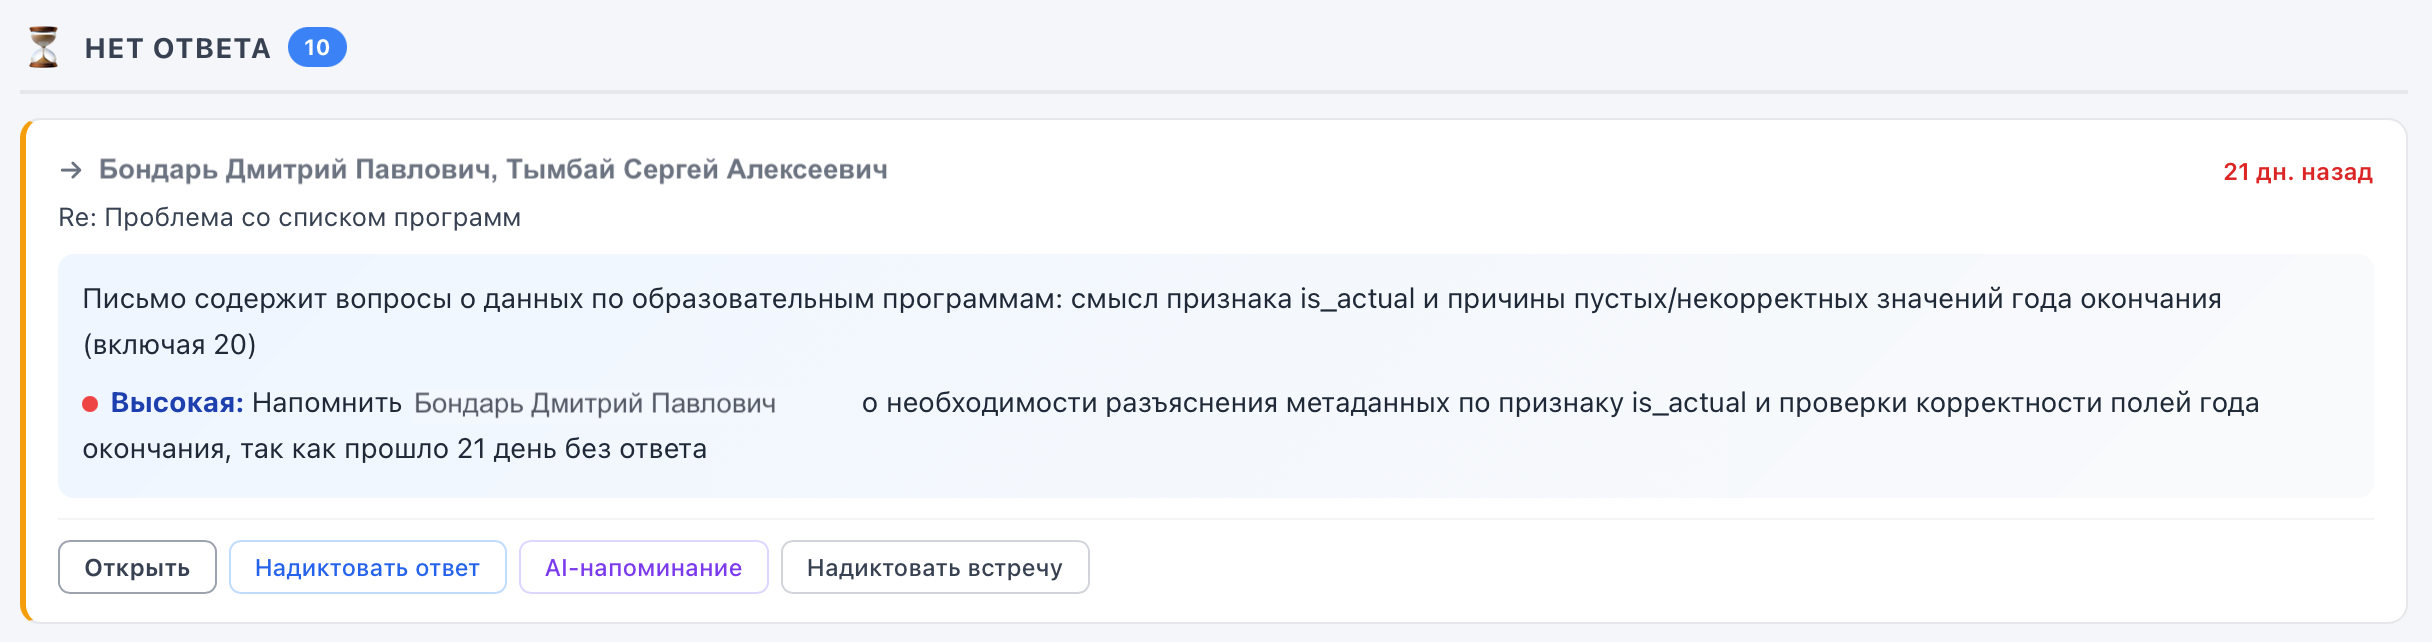Viewport: 2432px width, 642px height.
Task: Open the email via Открыть button
Action: pos(137,567)
